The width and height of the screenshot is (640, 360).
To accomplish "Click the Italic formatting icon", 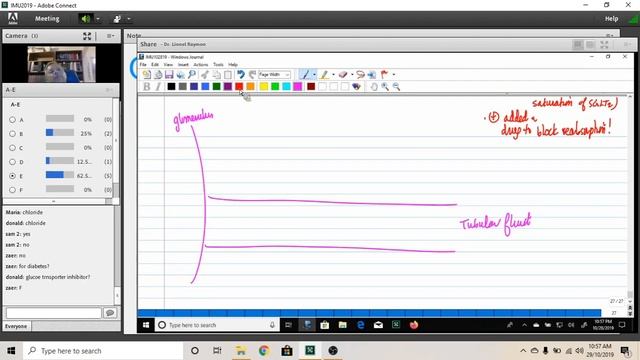I will click(x=158, y=86).
